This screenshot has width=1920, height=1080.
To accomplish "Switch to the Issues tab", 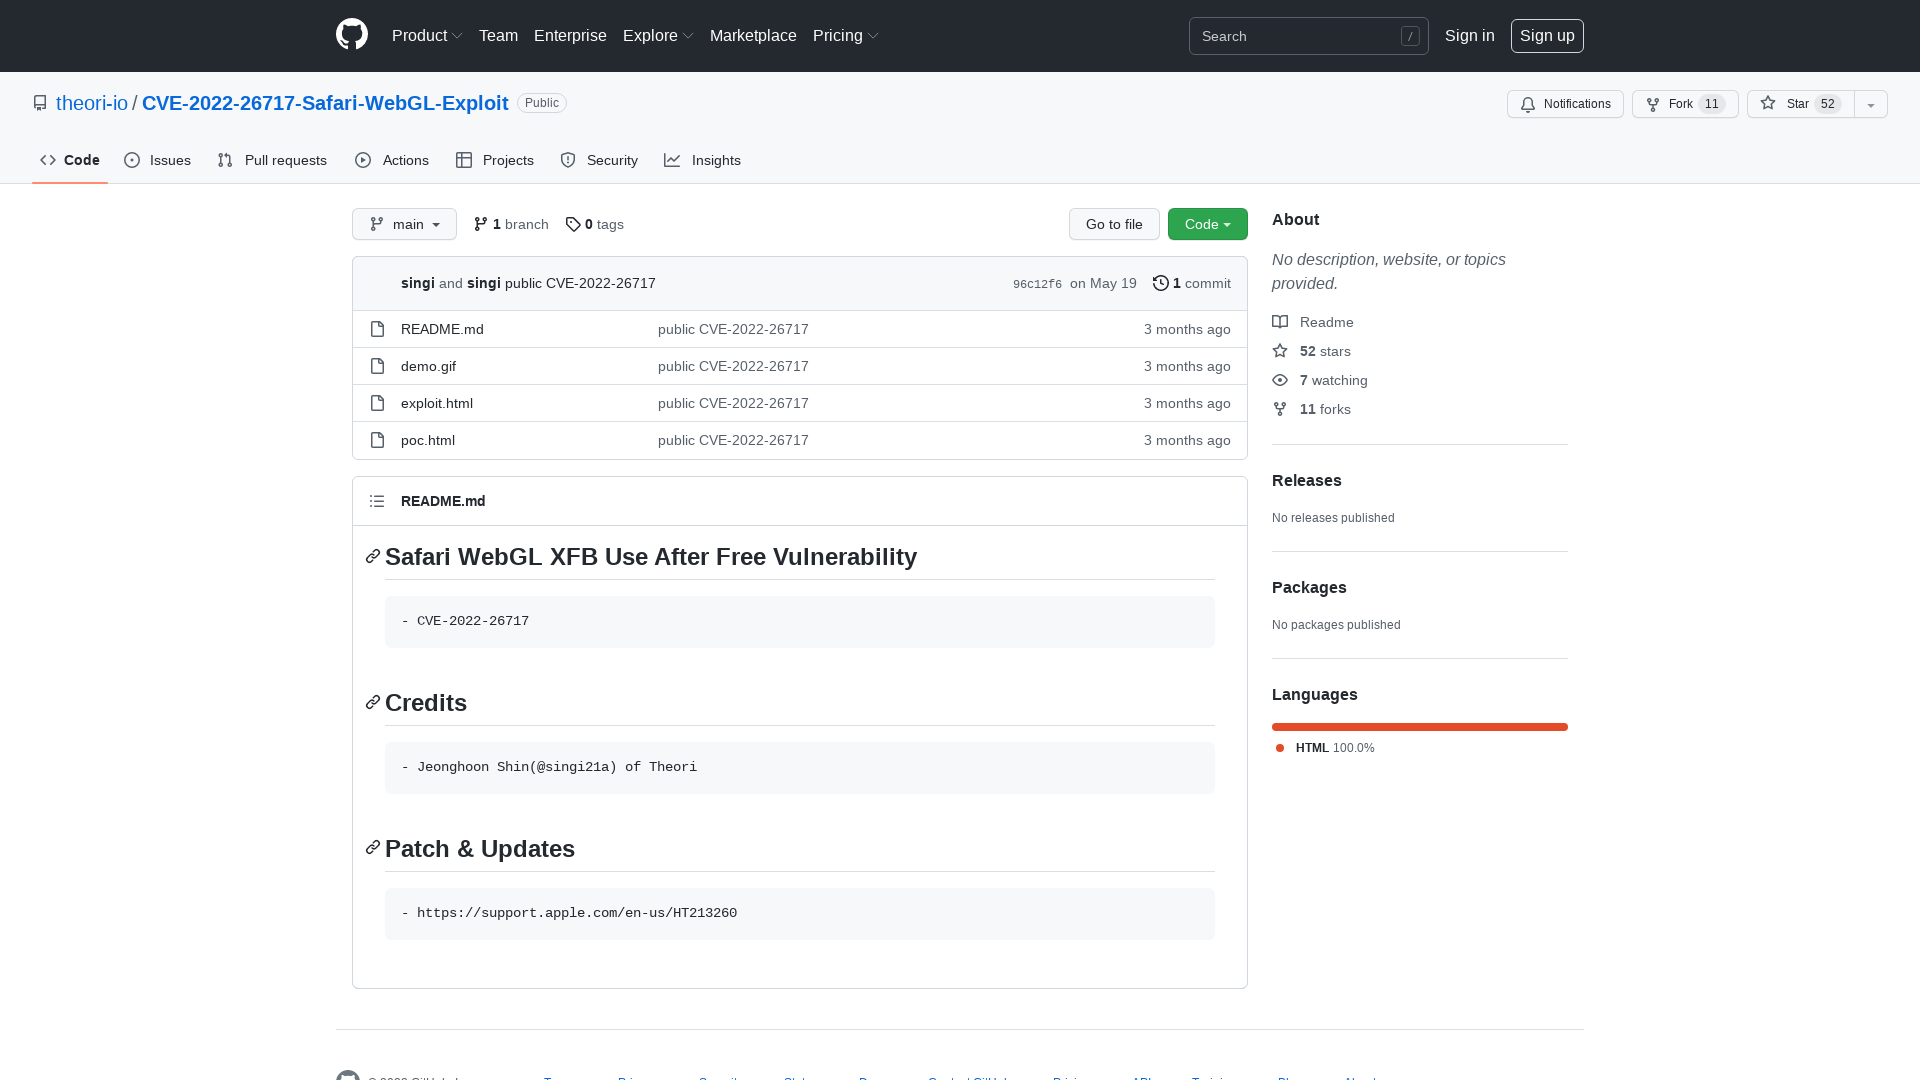I will 158,160.
